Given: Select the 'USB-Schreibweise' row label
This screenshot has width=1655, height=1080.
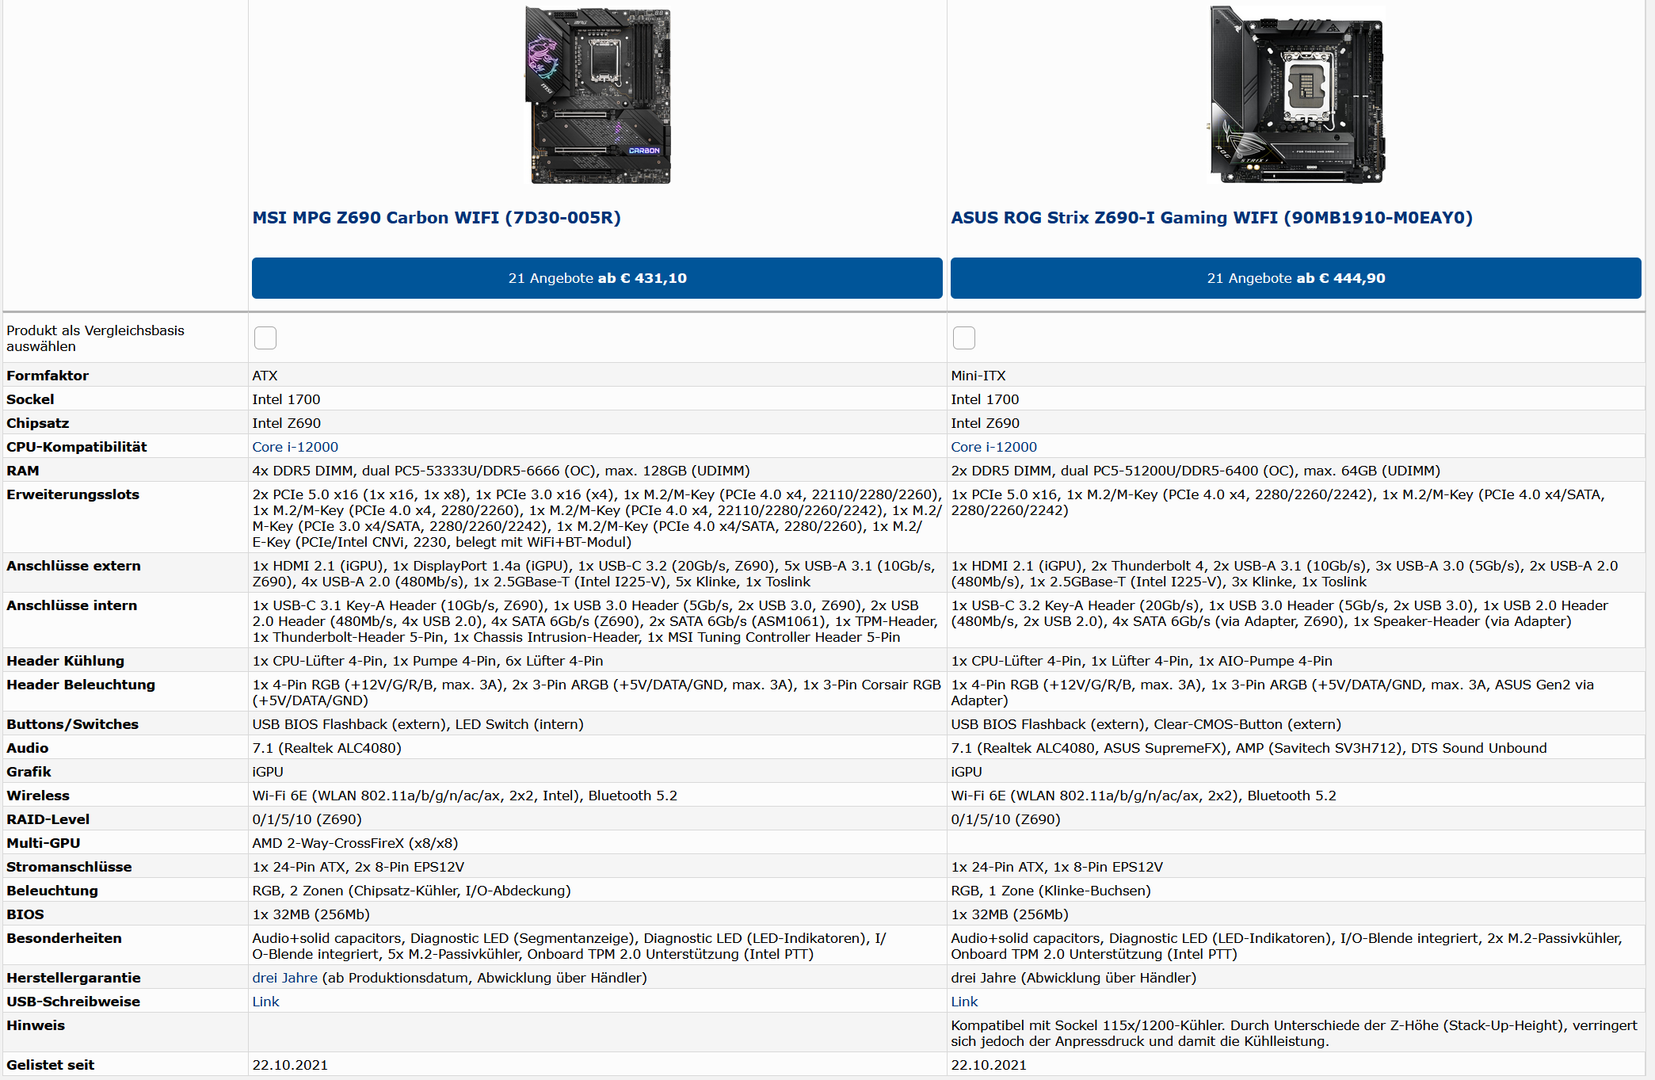Looking at the screenshot, I should click(x=74, y=1002).
